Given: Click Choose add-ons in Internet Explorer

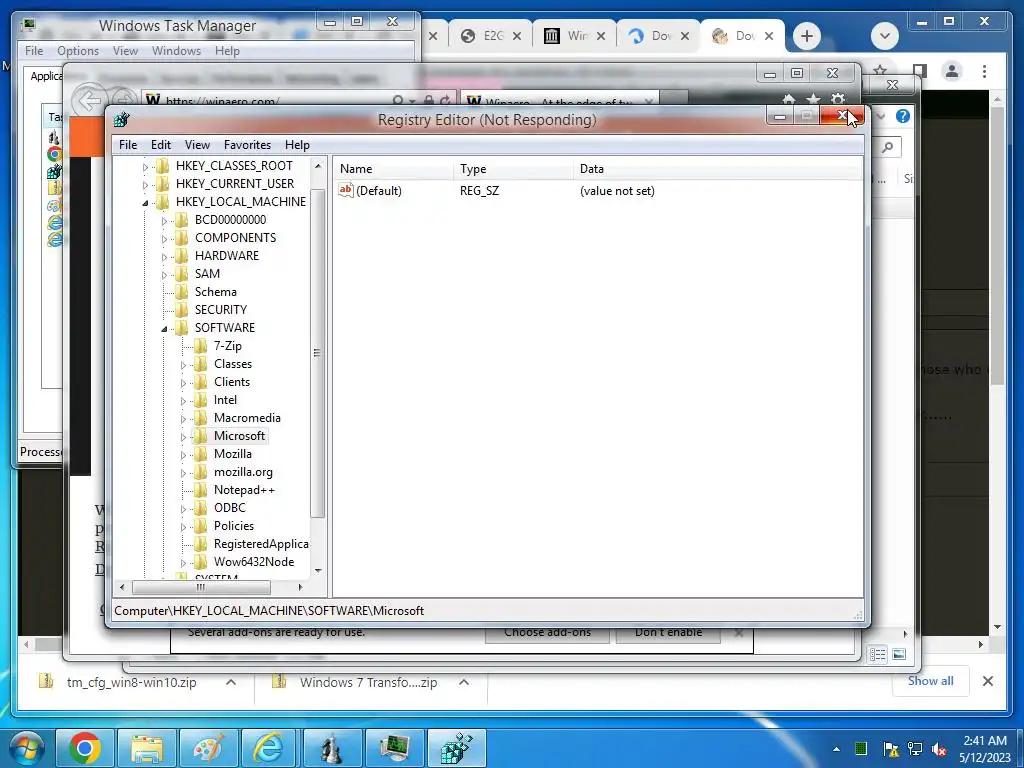Looking at the screenshot, I should [547, 632].
